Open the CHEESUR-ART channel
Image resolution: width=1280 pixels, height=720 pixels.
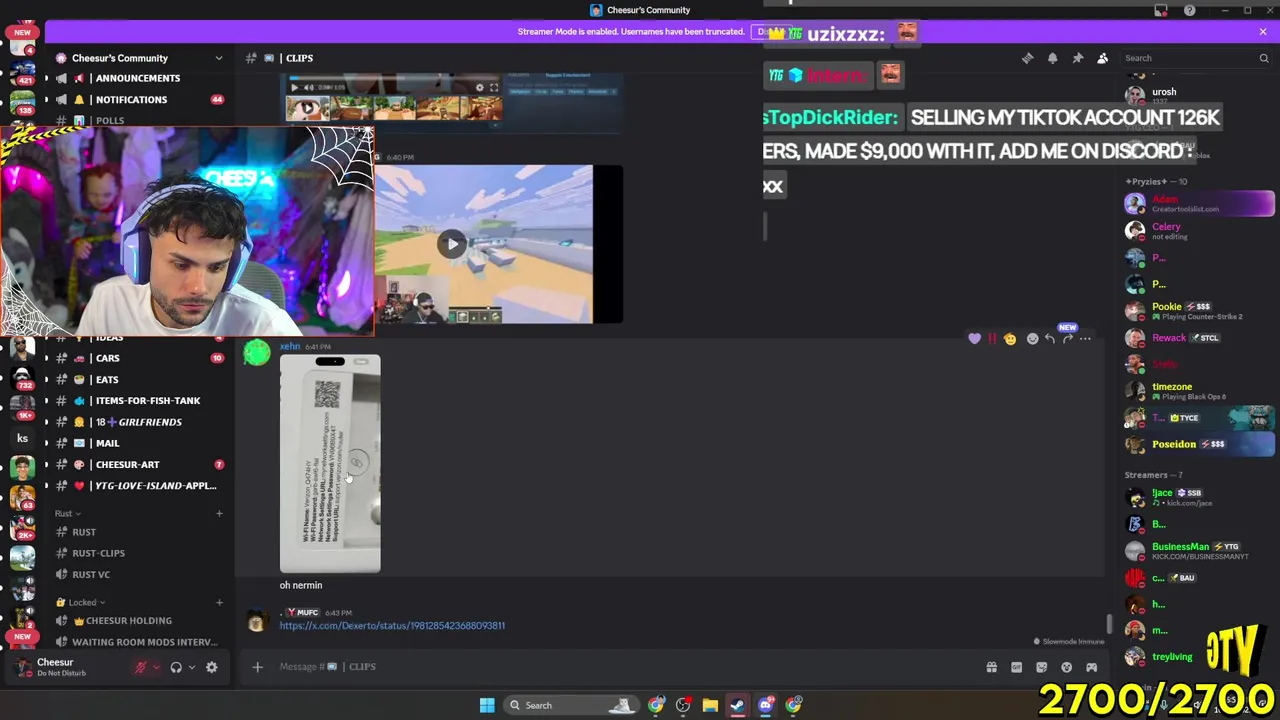point(127,465)
